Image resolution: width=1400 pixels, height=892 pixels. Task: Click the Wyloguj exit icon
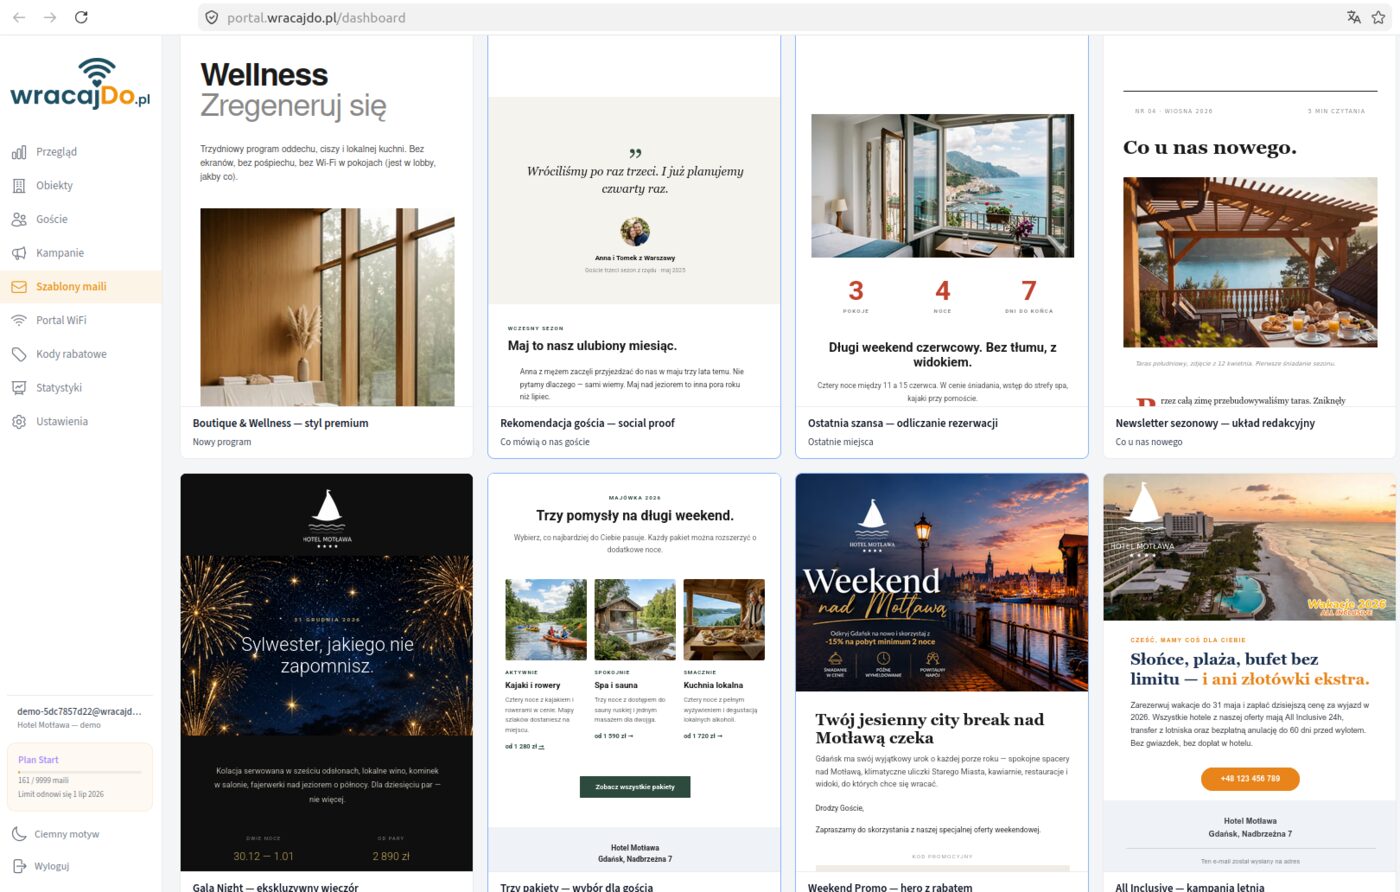point(19,866)
